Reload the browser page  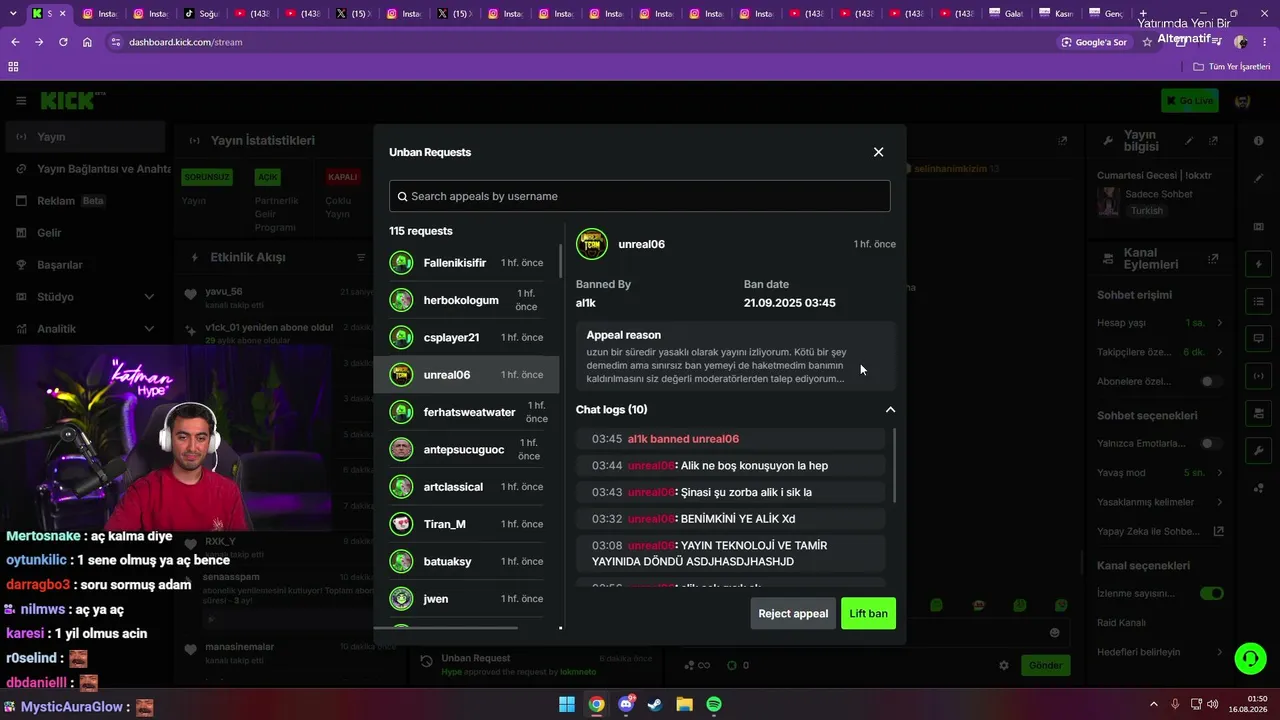coord(63,42)
